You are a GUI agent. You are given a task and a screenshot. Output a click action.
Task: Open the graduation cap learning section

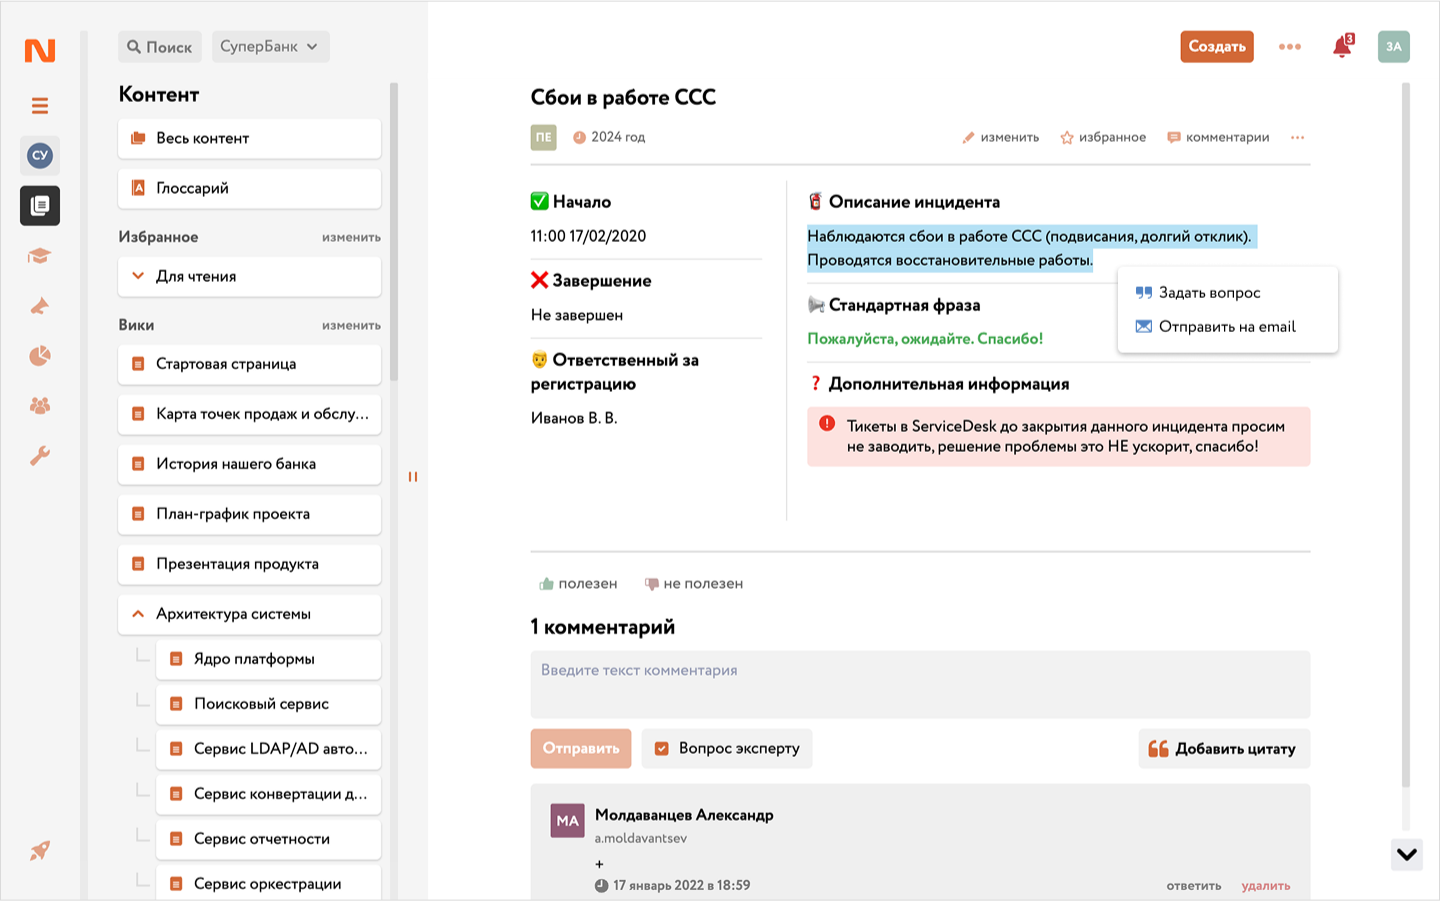coord(40,256)
